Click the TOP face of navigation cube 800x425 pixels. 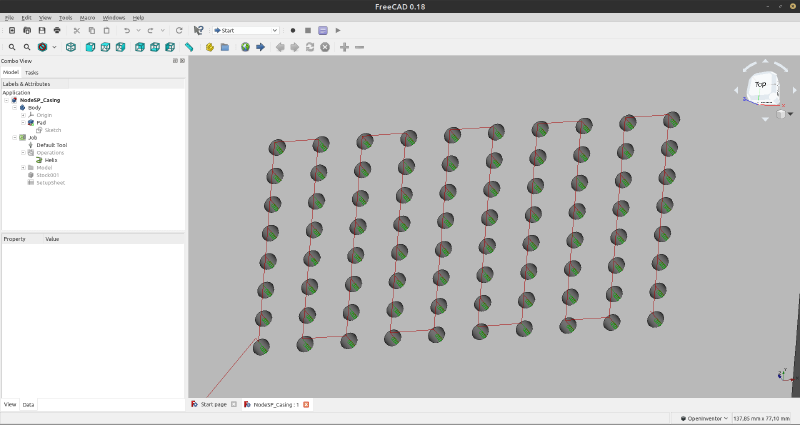point(761,86)
